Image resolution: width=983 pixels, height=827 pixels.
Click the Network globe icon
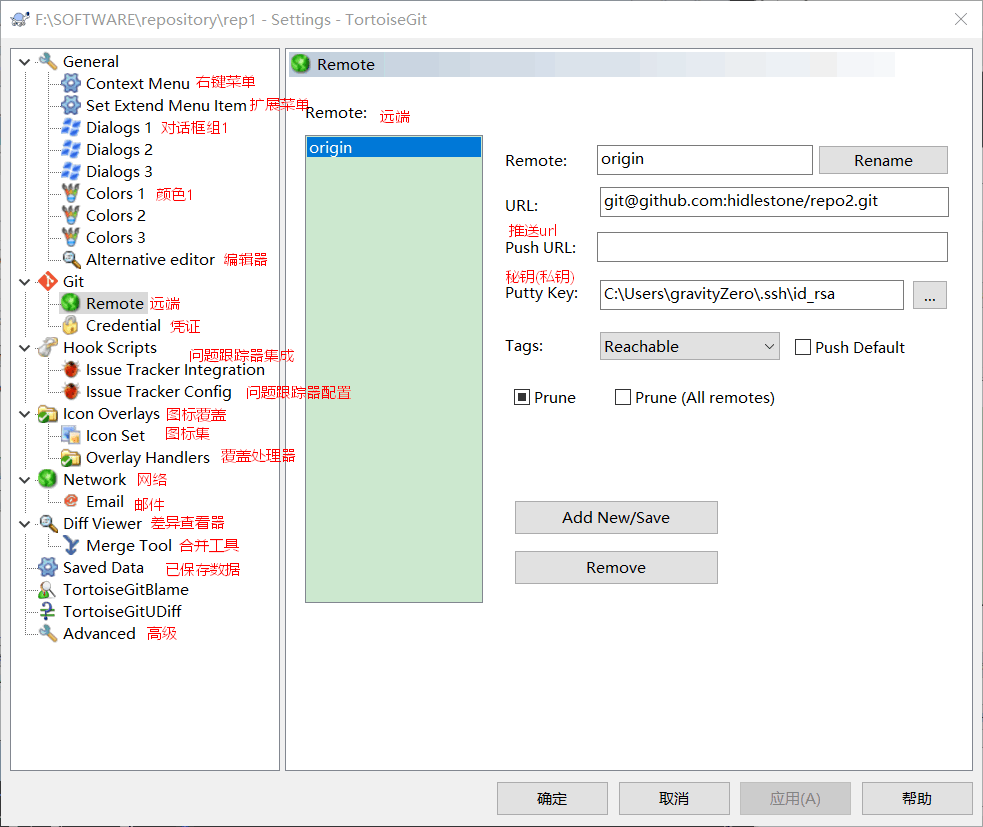[x=48, y=479]
